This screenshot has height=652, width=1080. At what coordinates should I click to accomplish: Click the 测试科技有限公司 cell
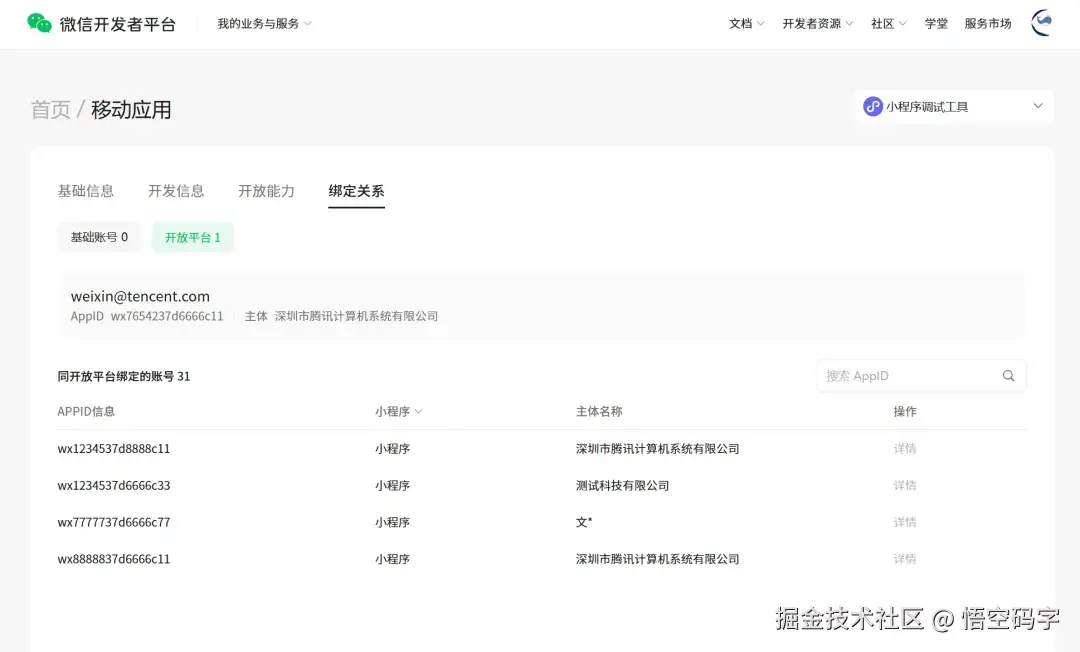point(623,485)
